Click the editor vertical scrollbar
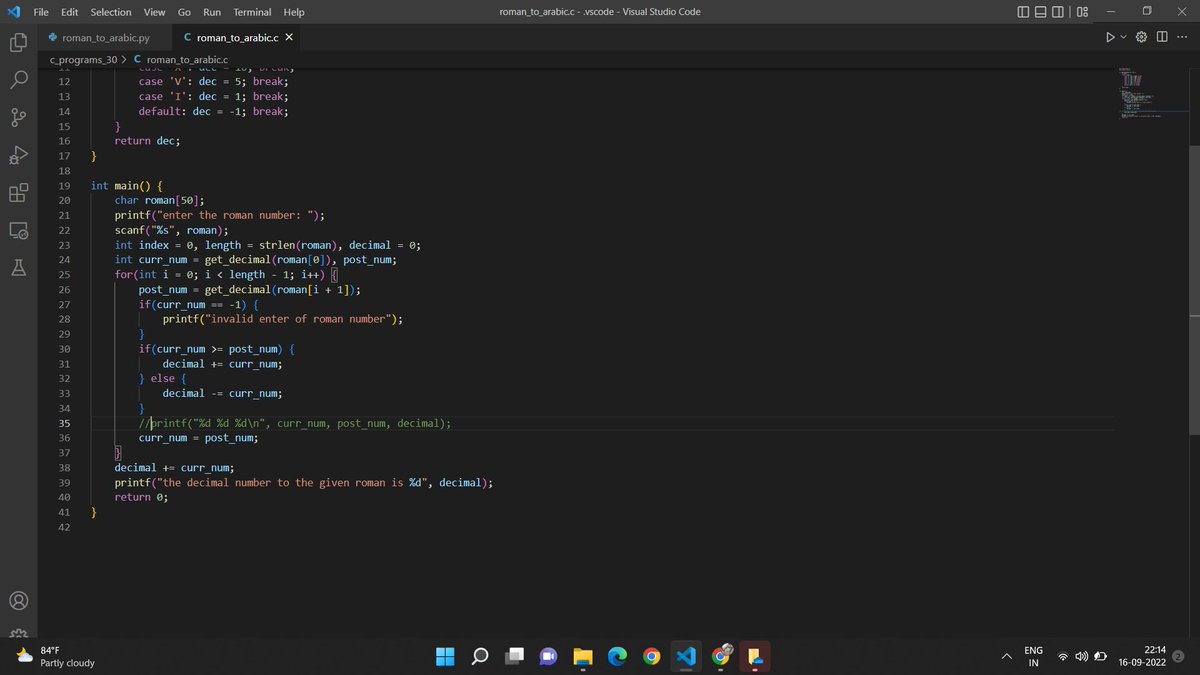The width and height of the screenshot is (1200, 675). pos(1194,290)
